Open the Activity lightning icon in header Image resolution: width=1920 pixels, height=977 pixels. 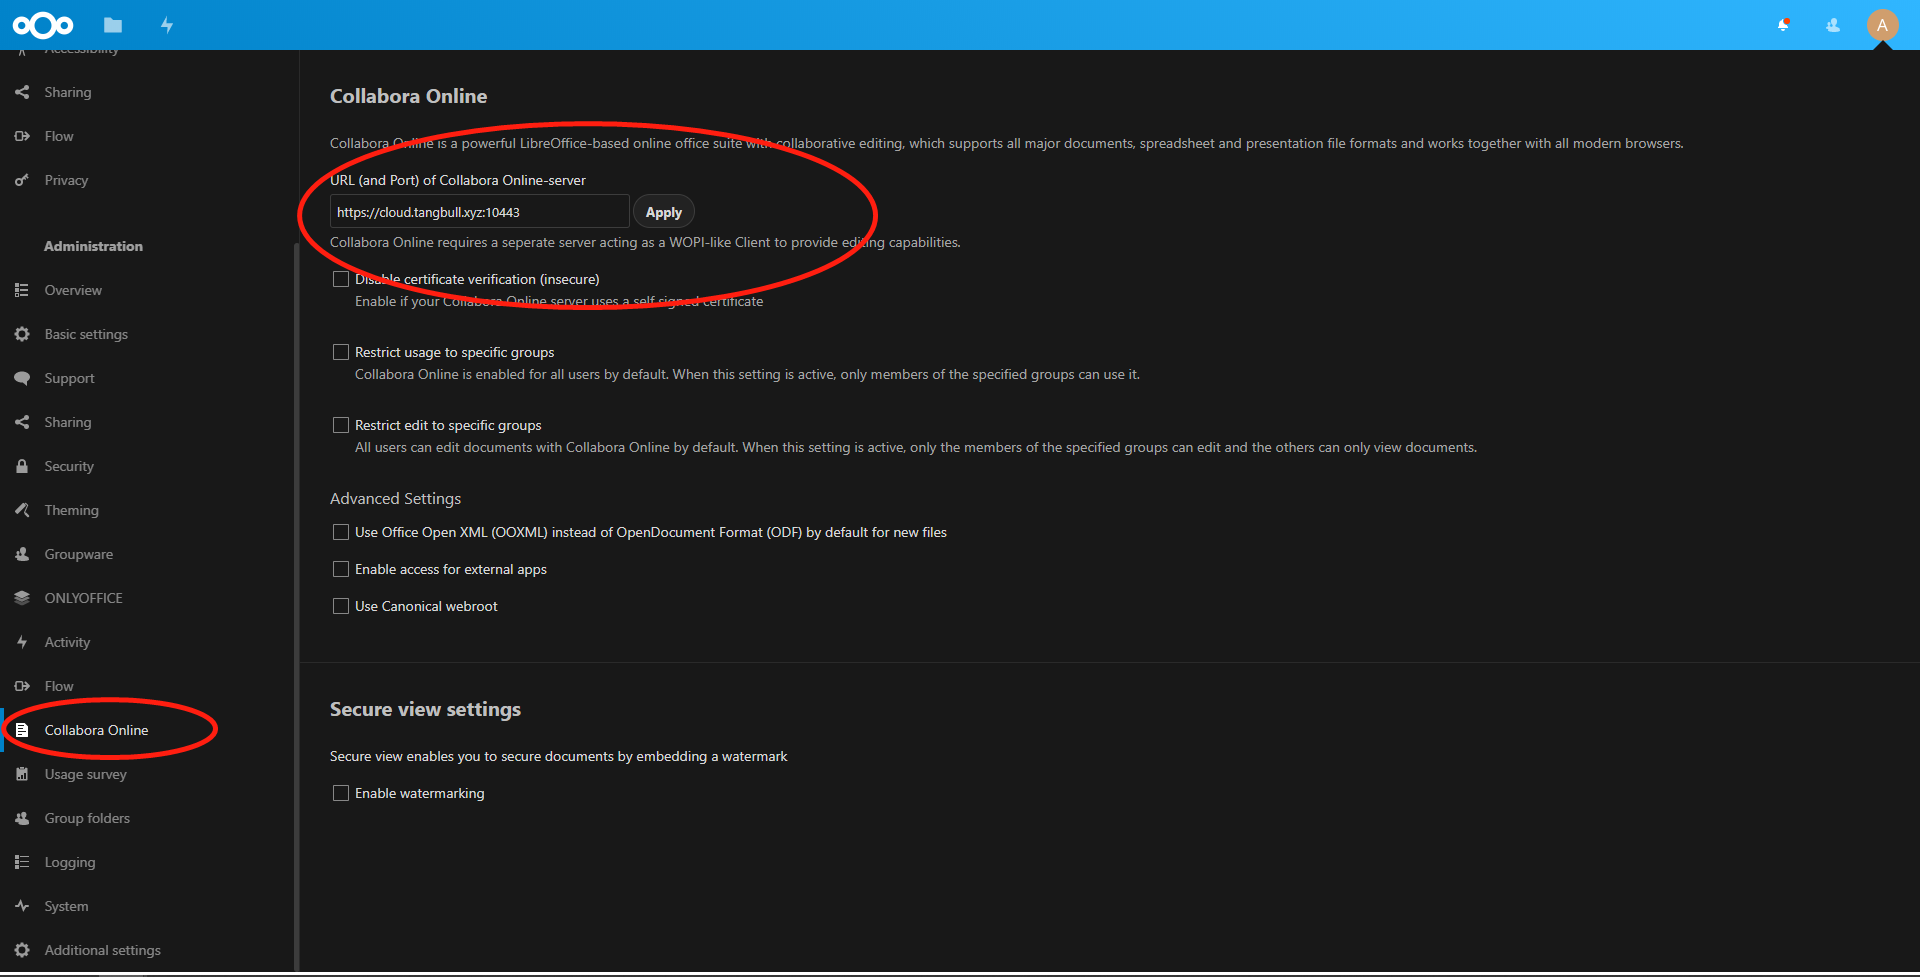167,25
